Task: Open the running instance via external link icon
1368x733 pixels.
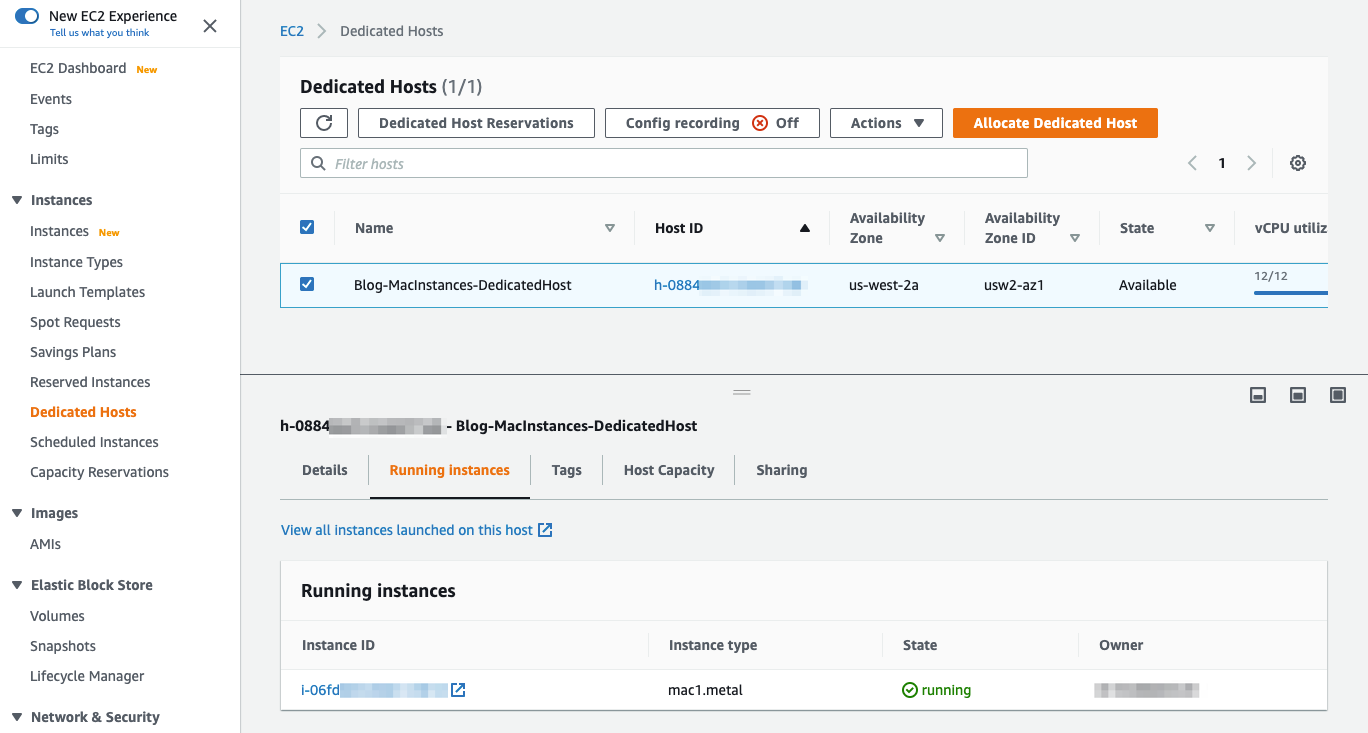Action: (458, 689)
